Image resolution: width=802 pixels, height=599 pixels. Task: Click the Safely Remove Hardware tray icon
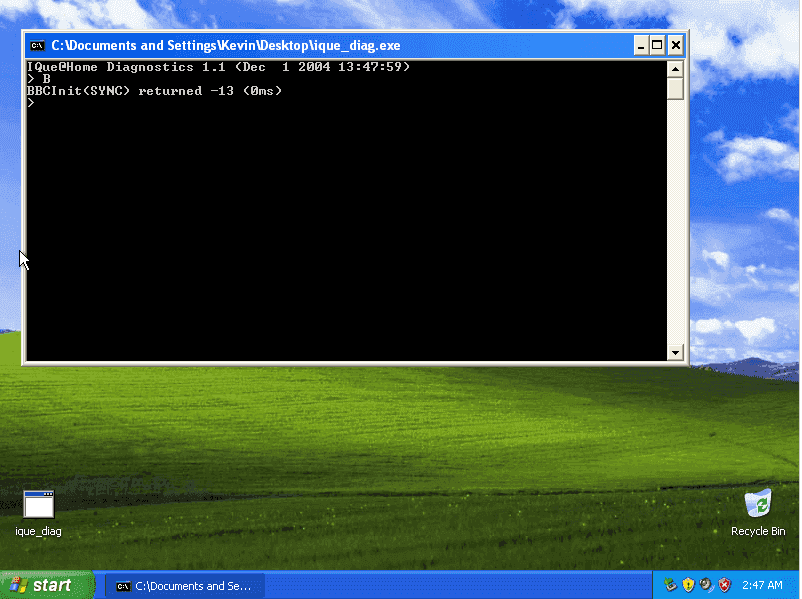[670, 585]
